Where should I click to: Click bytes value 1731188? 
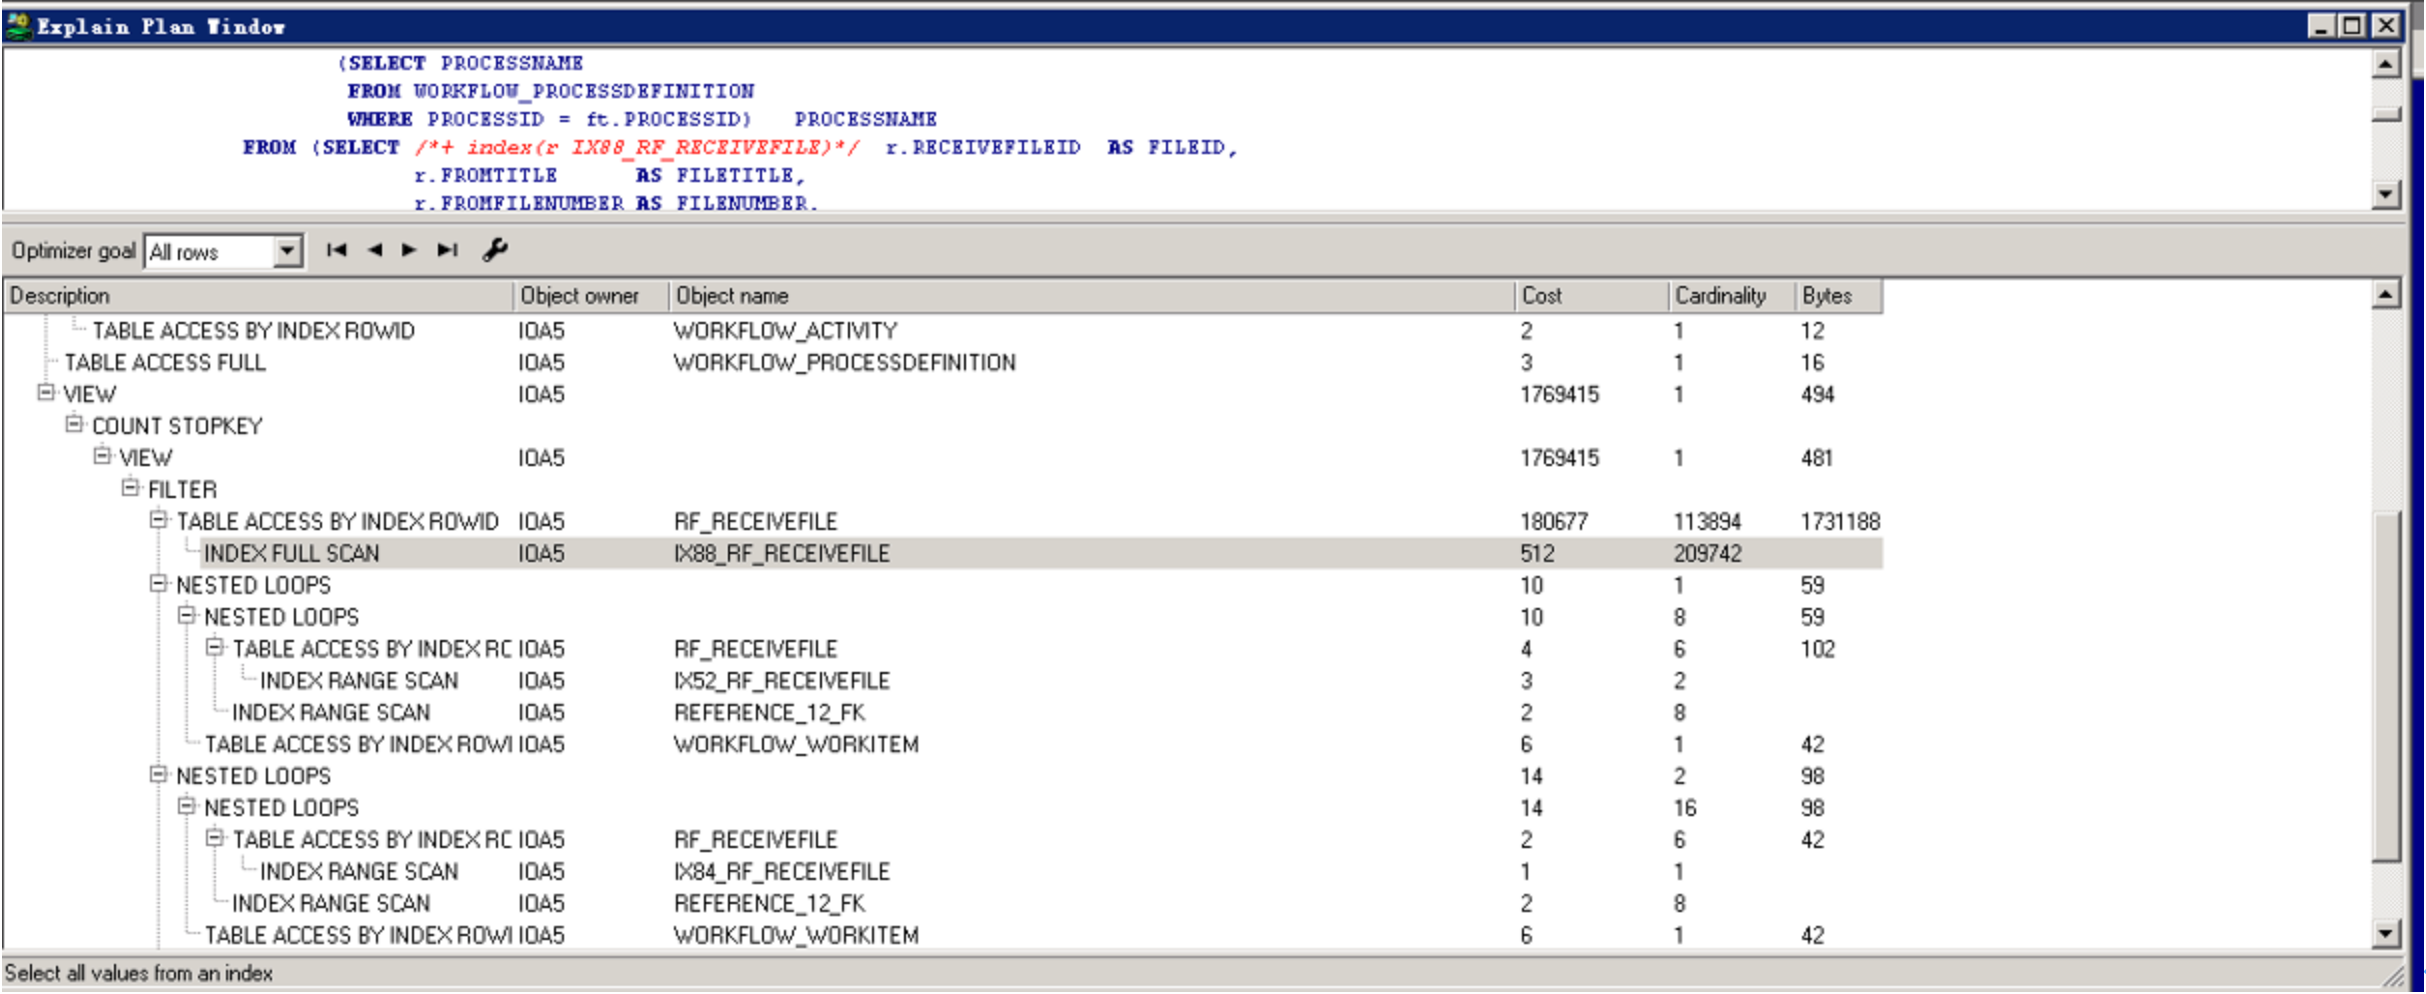[1840, 521]
